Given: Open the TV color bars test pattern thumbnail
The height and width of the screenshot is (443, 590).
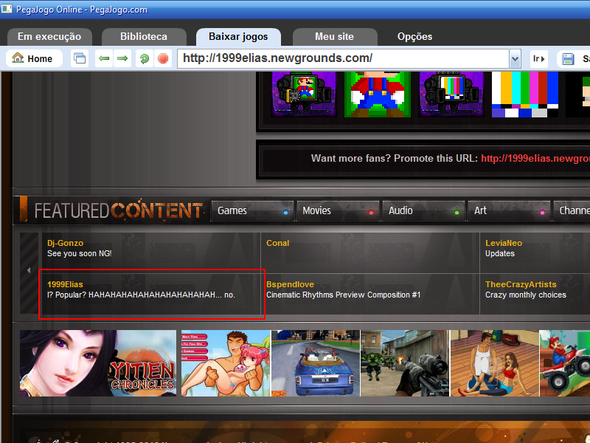Looking at the screenshot, I should (525, 94).
